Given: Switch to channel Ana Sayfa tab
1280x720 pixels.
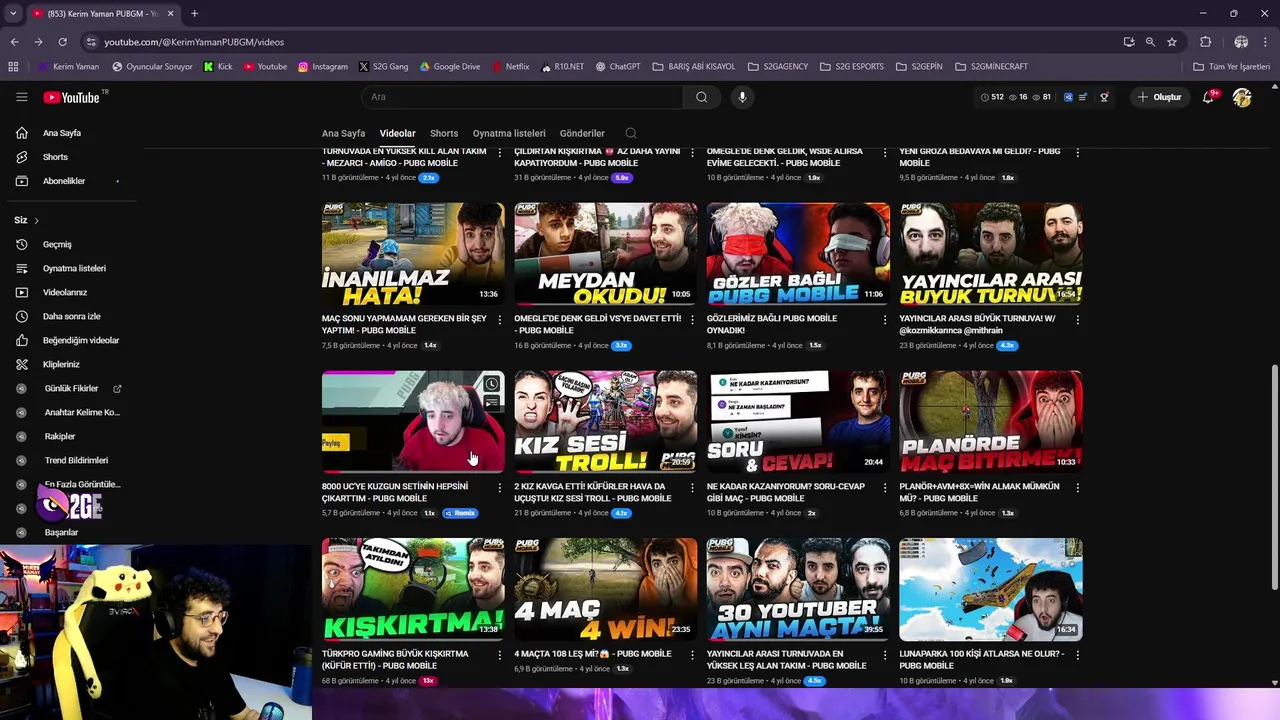Looking at the screenshot, I should pos(343,133).
